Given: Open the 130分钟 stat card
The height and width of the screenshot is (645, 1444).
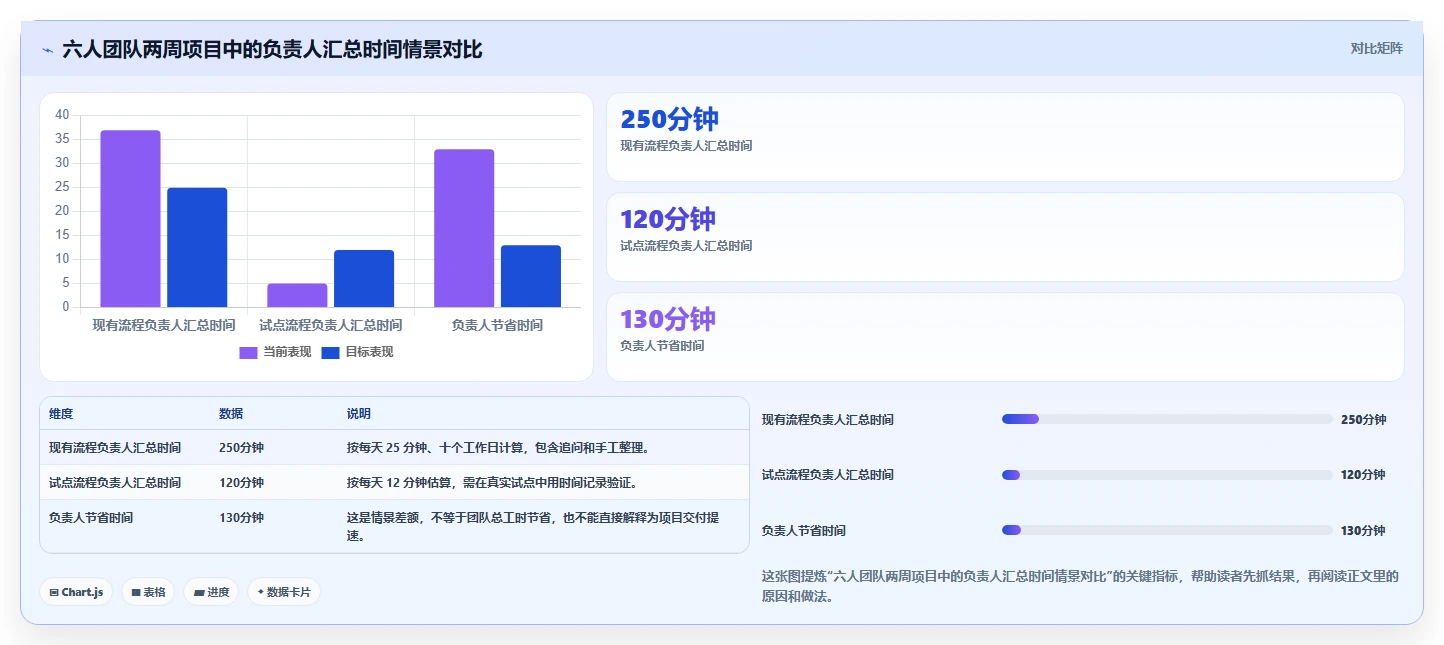Looking at the screenshot, I should tap(1005, 337).
